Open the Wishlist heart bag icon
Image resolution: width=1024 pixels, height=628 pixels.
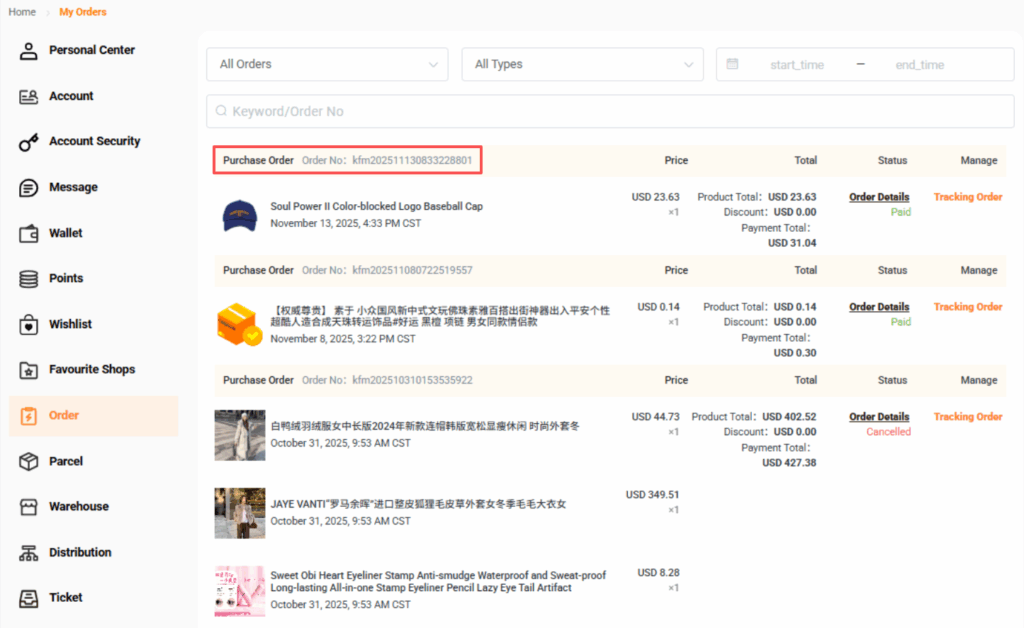(30, 325)
